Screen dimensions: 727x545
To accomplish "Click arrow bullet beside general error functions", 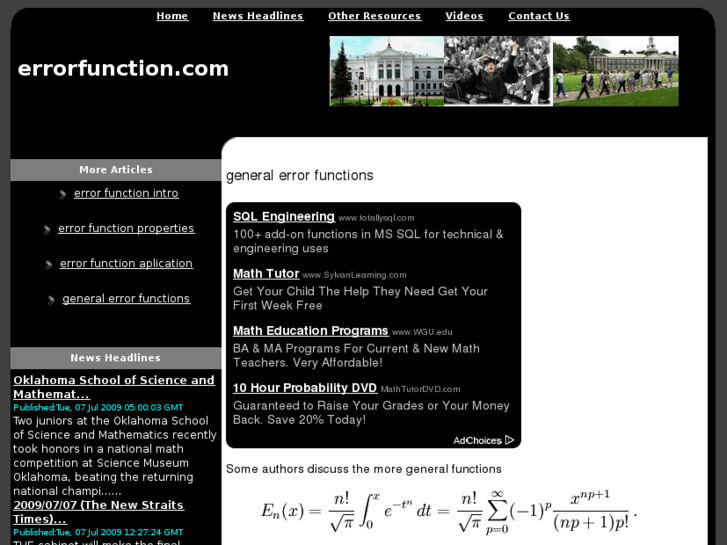I will coord(51,300).
